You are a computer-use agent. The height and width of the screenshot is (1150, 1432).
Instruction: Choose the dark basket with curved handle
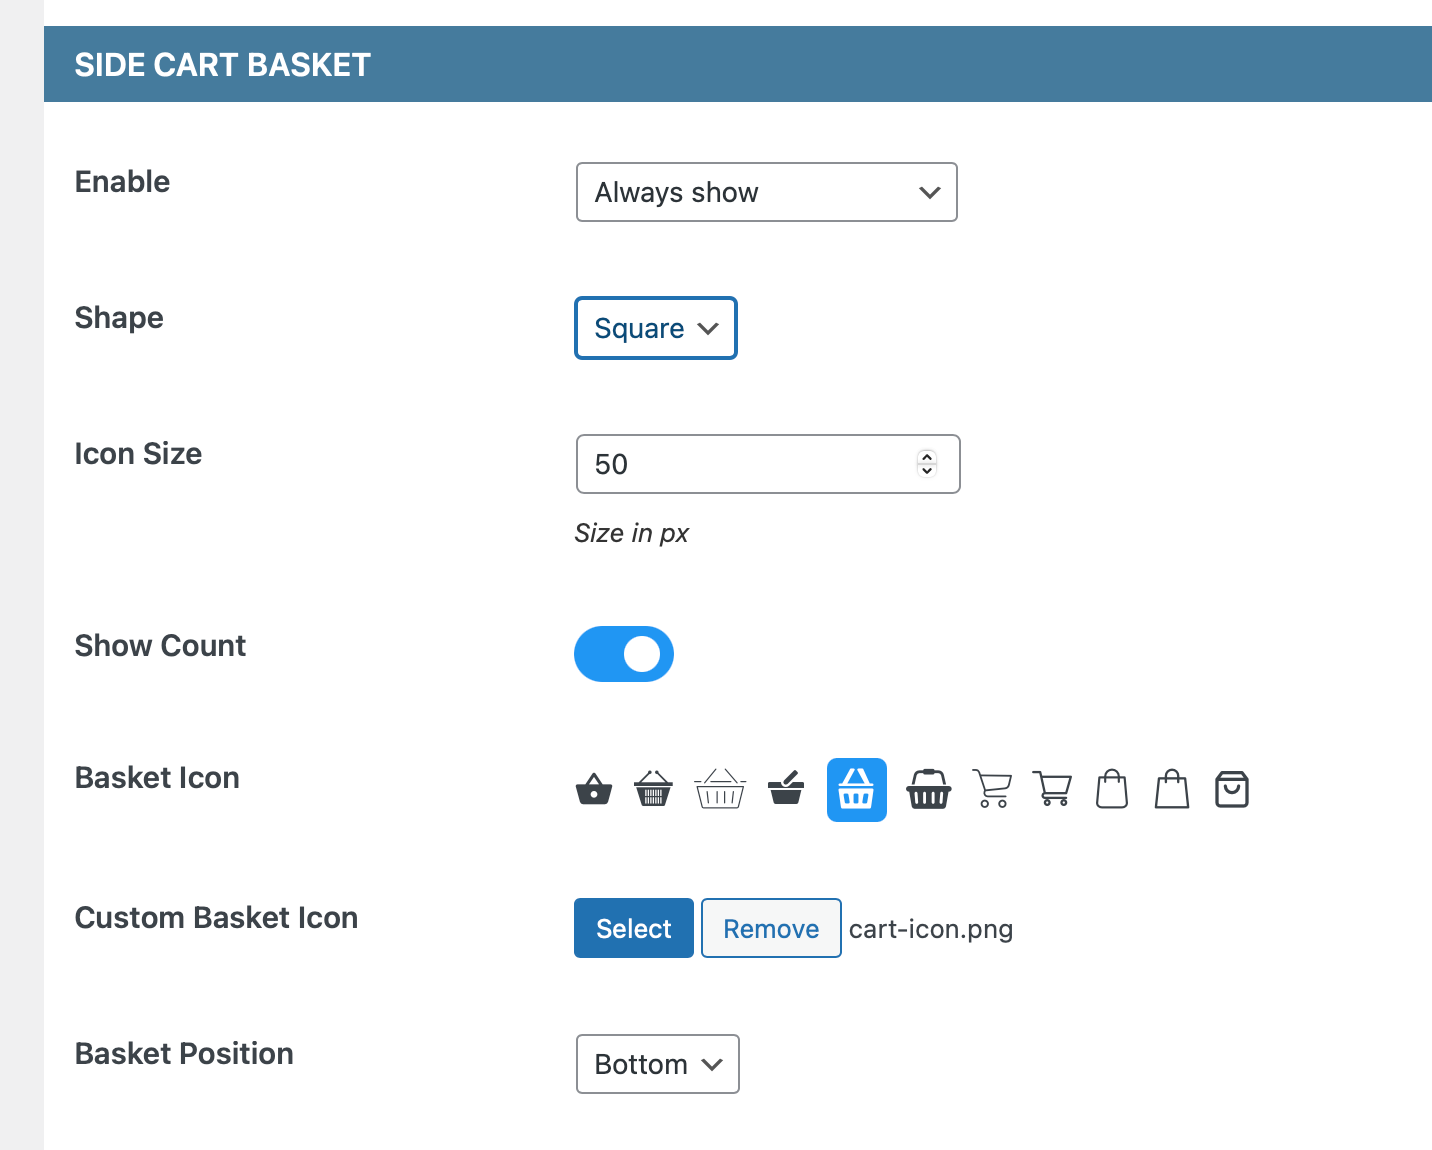(x=928, y=790)
